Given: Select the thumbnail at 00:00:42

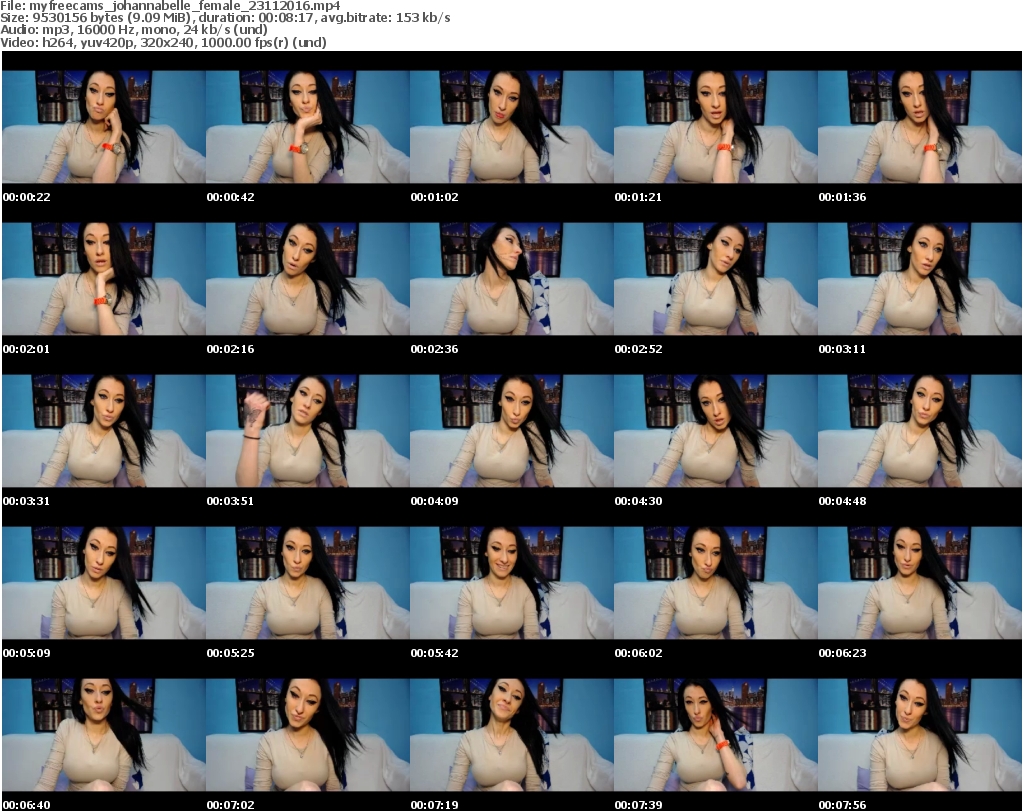Looking at the screenshot, I should pyautogui.click(x=308, y=127).
